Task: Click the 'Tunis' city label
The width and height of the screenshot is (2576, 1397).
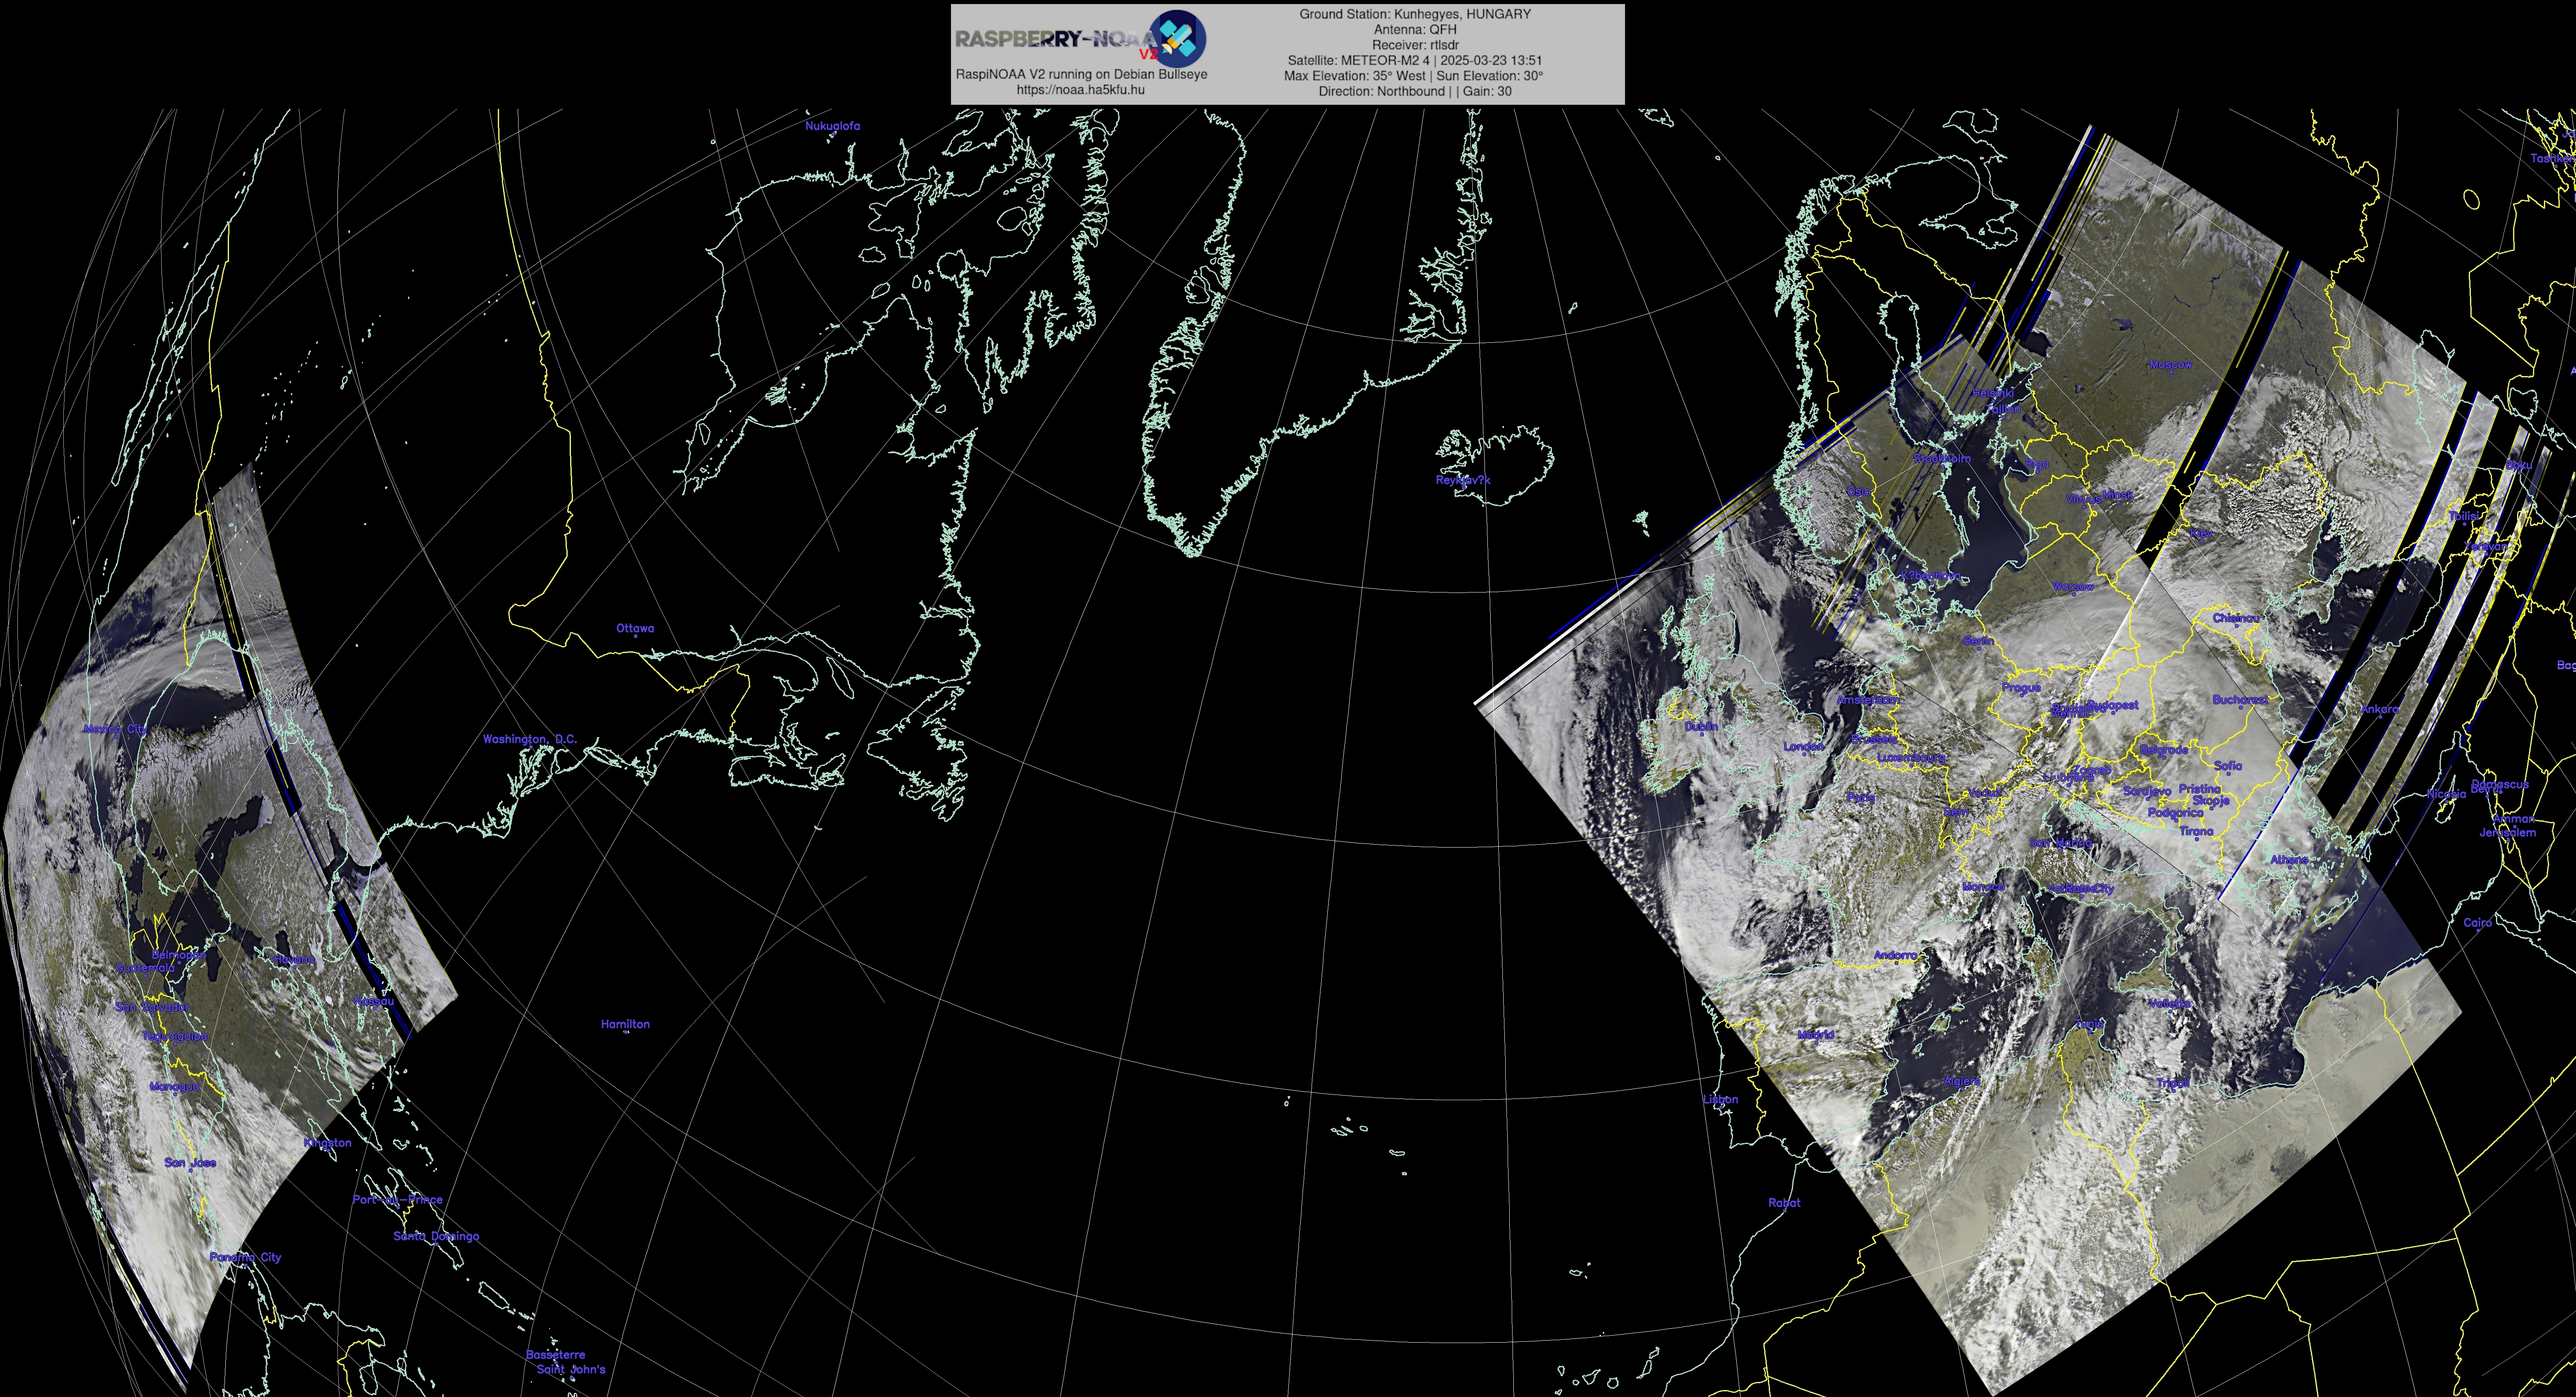Action: pos(2089,1024)
